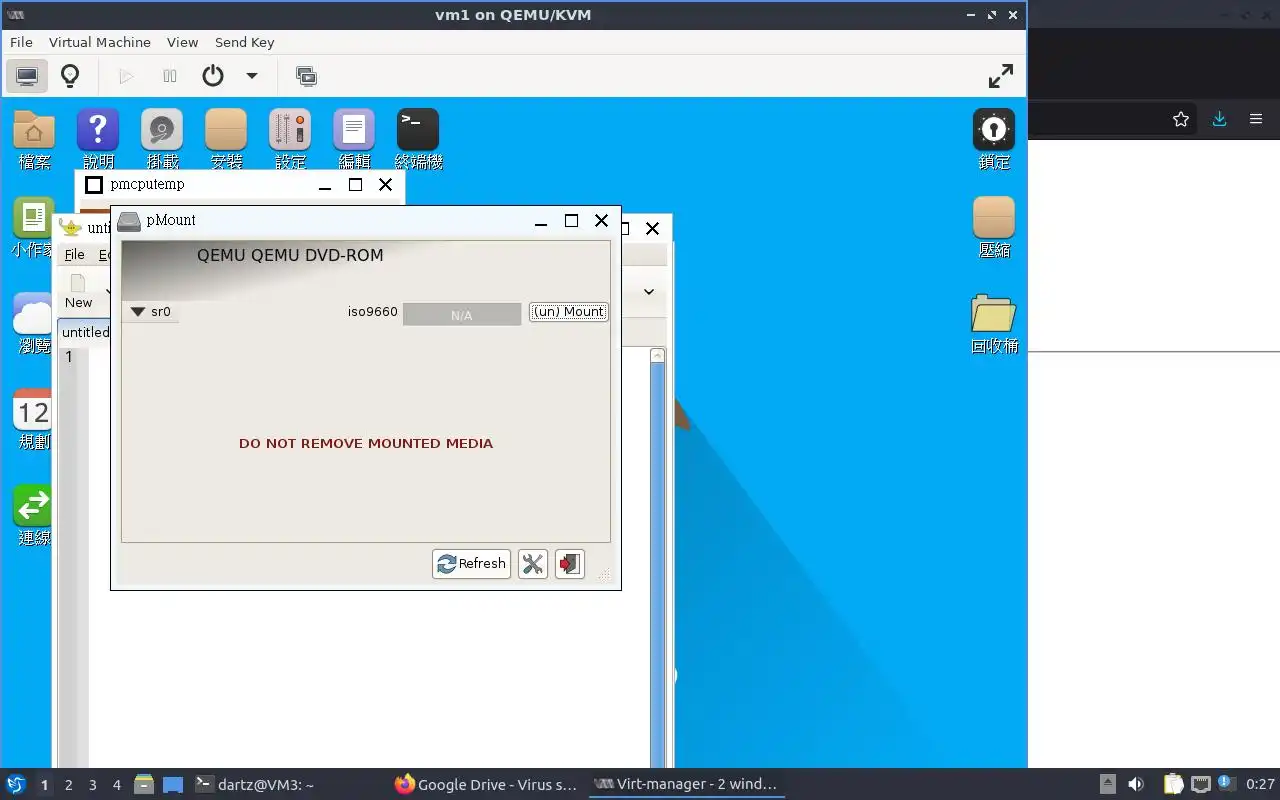Image resolution: width=1280 pixels, height=800 pixels.
Task: Open the File menu in editor window
Action: tap(75, 255)
